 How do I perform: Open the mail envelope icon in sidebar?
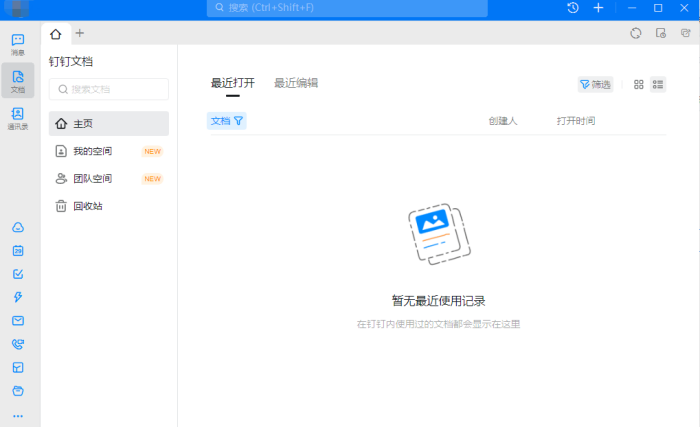click(18, 321)
